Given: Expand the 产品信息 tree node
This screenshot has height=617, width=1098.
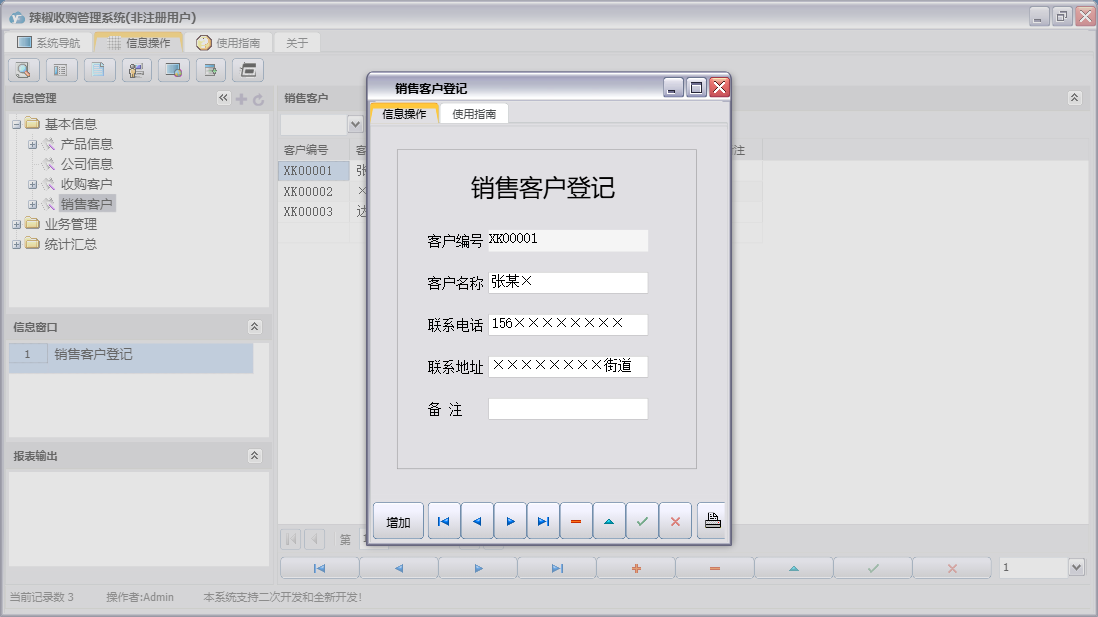Looking at the screenshot, I should click(x=34, y=144).
